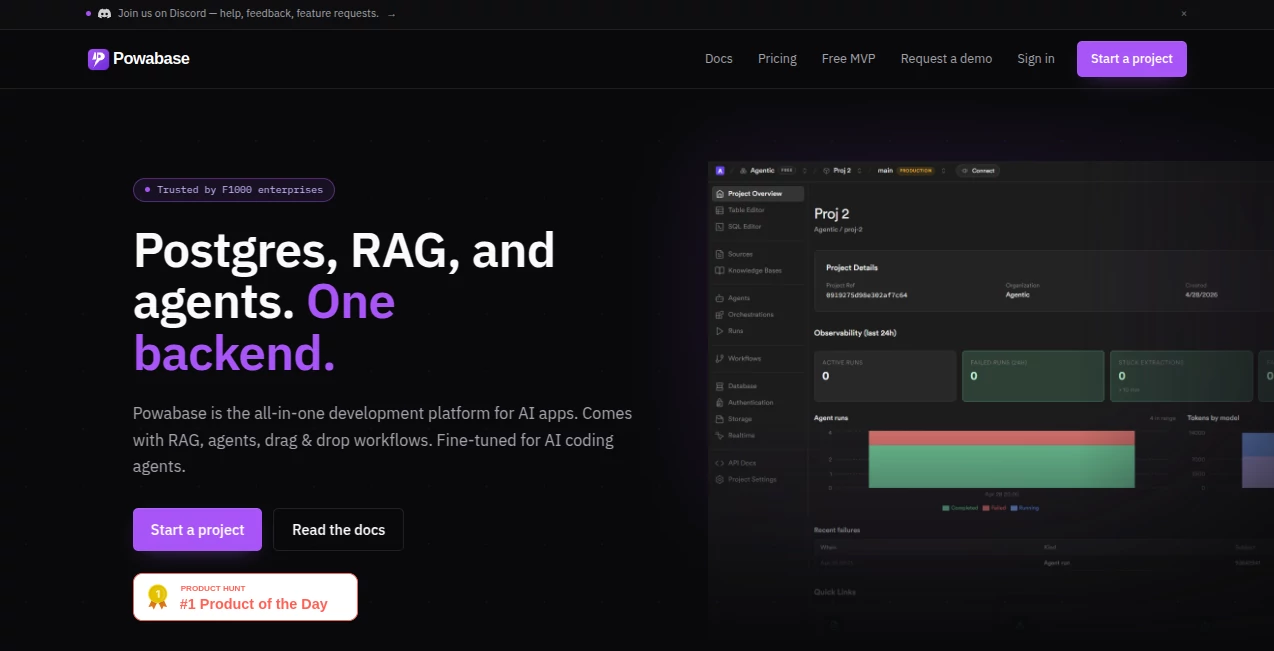Click the Sources sidebar icon
This screenshot has height=651, width=1274.
click(x=720, y=254)
